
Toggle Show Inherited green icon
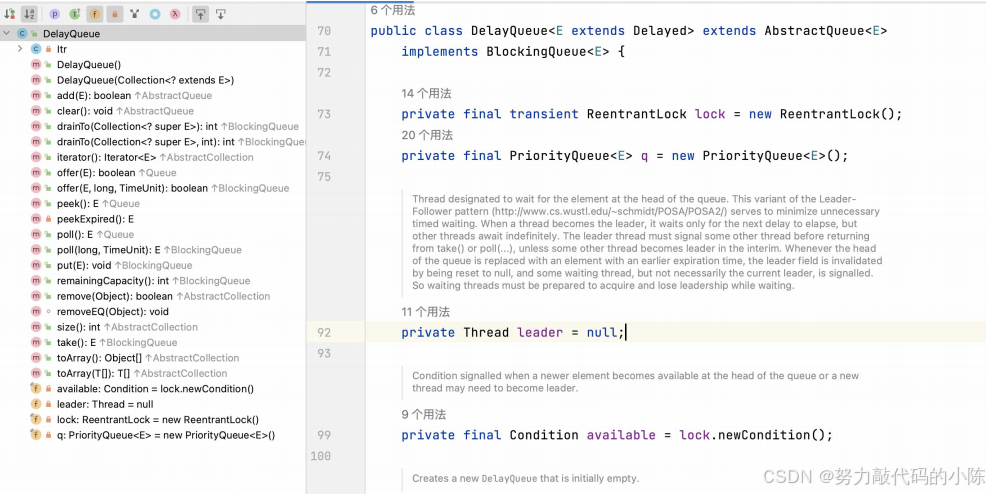(x=74, y=13)
